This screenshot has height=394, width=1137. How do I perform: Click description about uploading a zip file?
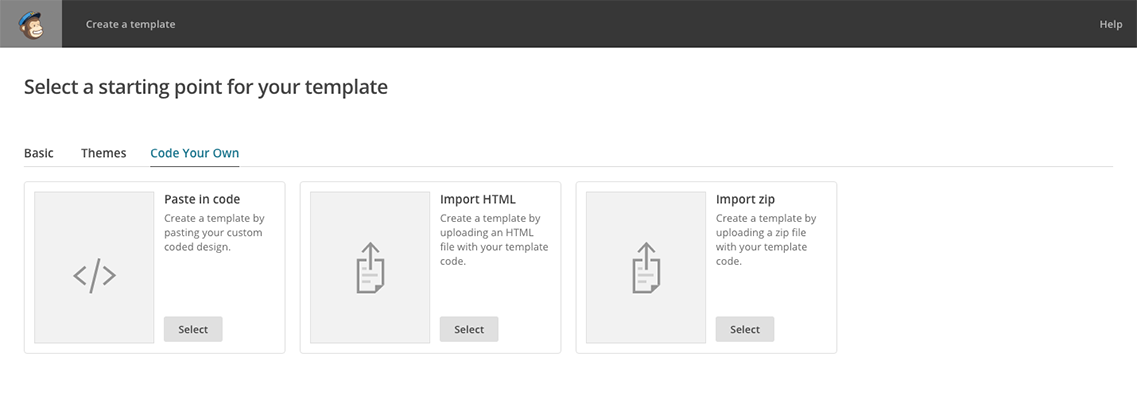(x=766, y=239)
